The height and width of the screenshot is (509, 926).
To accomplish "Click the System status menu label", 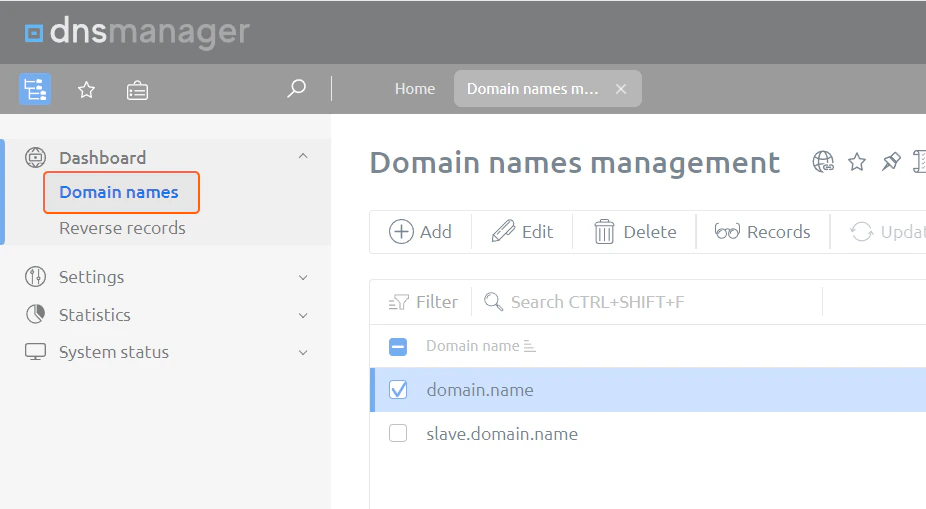I will pyautogui.click(x=114, y=352).
